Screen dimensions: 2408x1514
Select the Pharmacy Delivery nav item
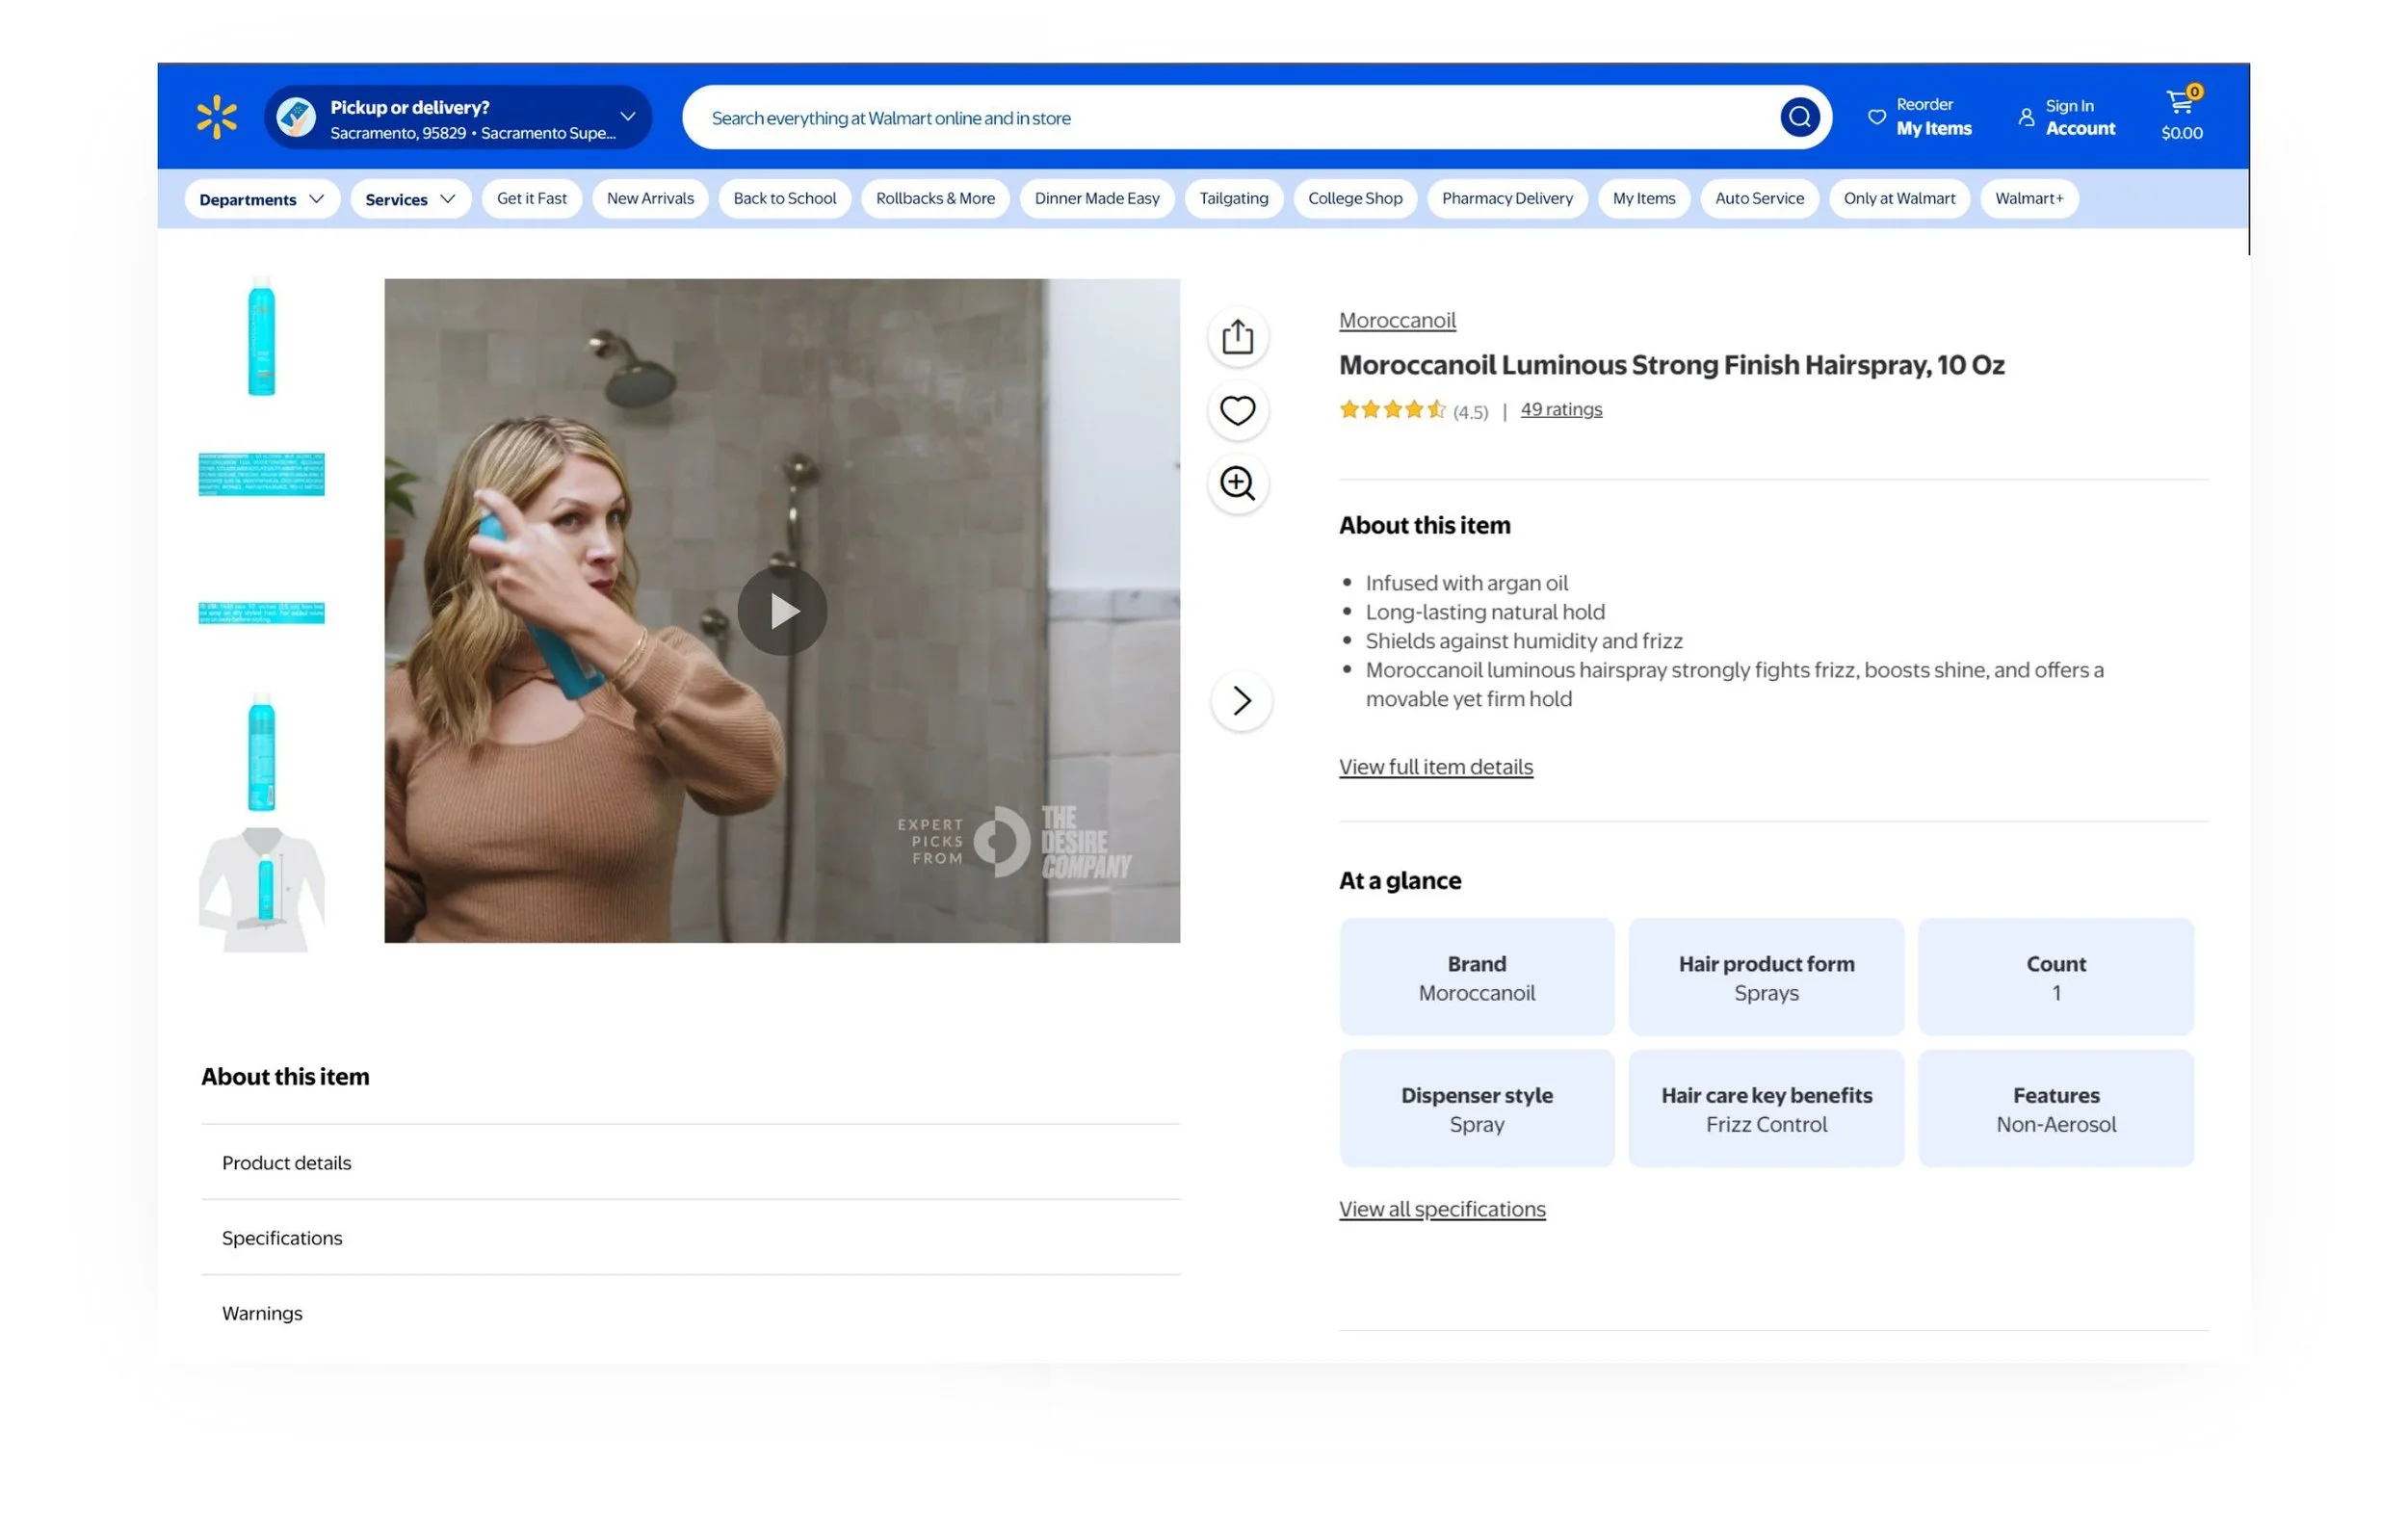click(x=1506, y=198)
